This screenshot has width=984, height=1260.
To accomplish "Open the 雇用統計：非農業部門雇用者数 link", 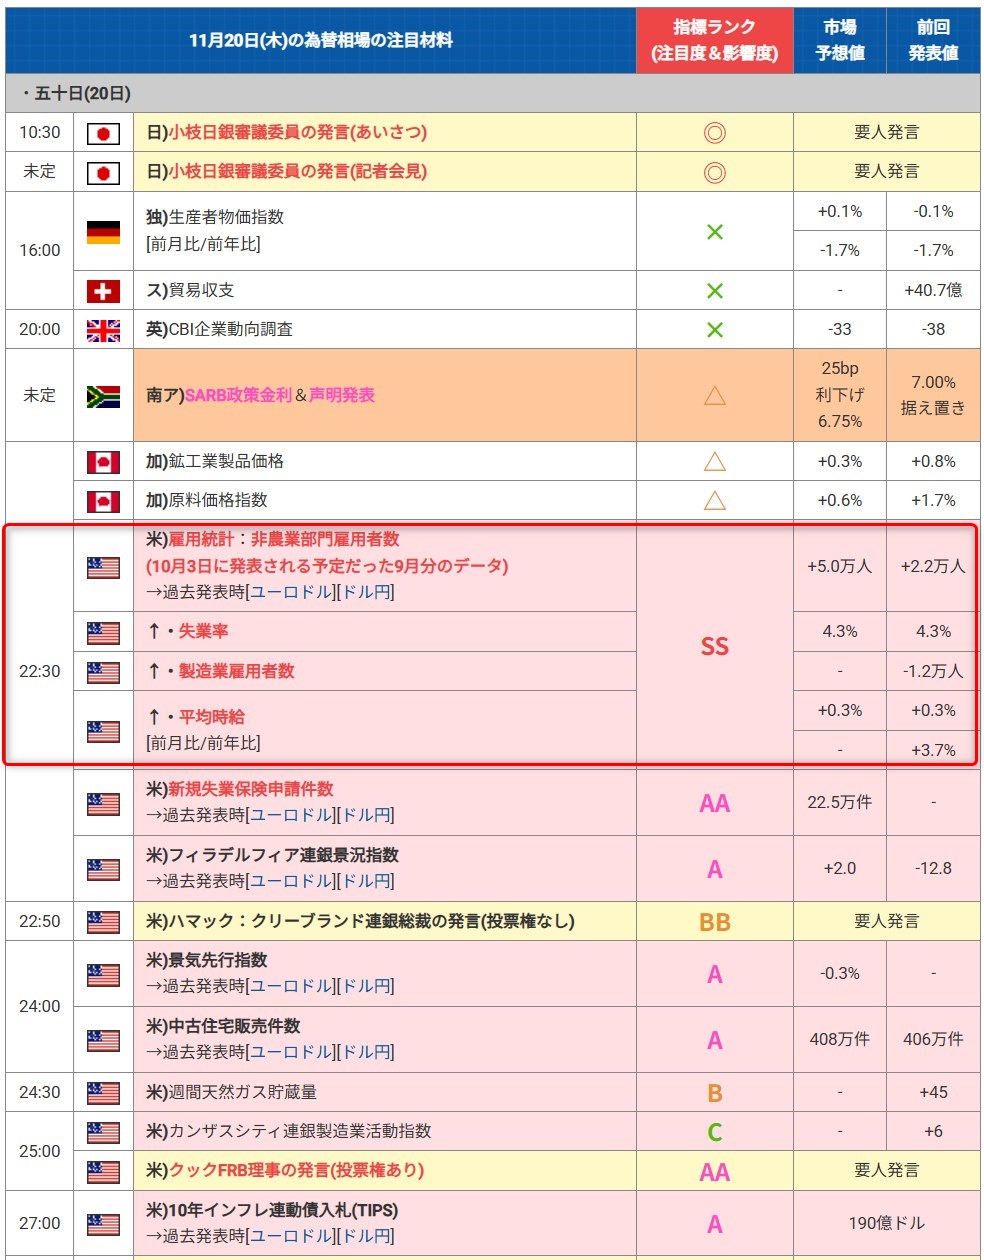I will coord(284,539).
